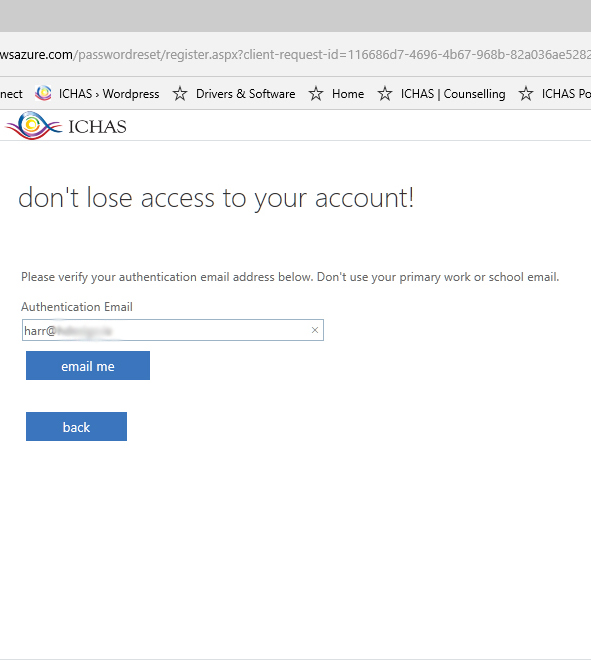Image resolution: width=591 pixels, height=669 pixels.
Task: Click the star icon beside ICHAS Po bookmark
Action: 526,93
